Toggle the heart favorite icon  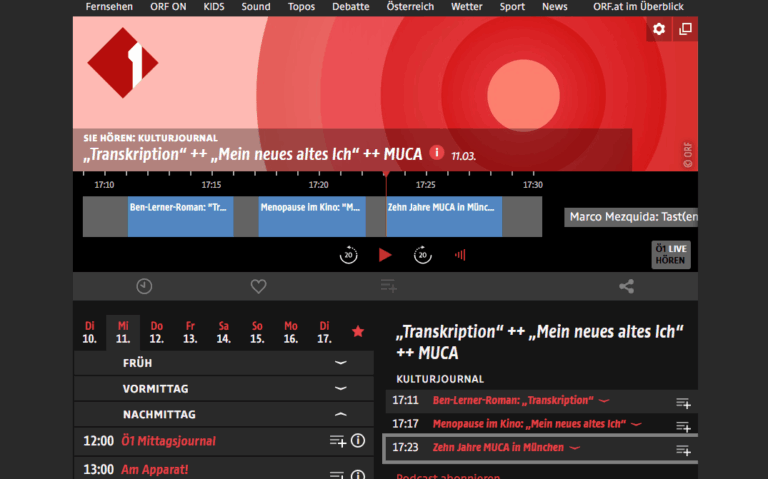pos(258,287)
